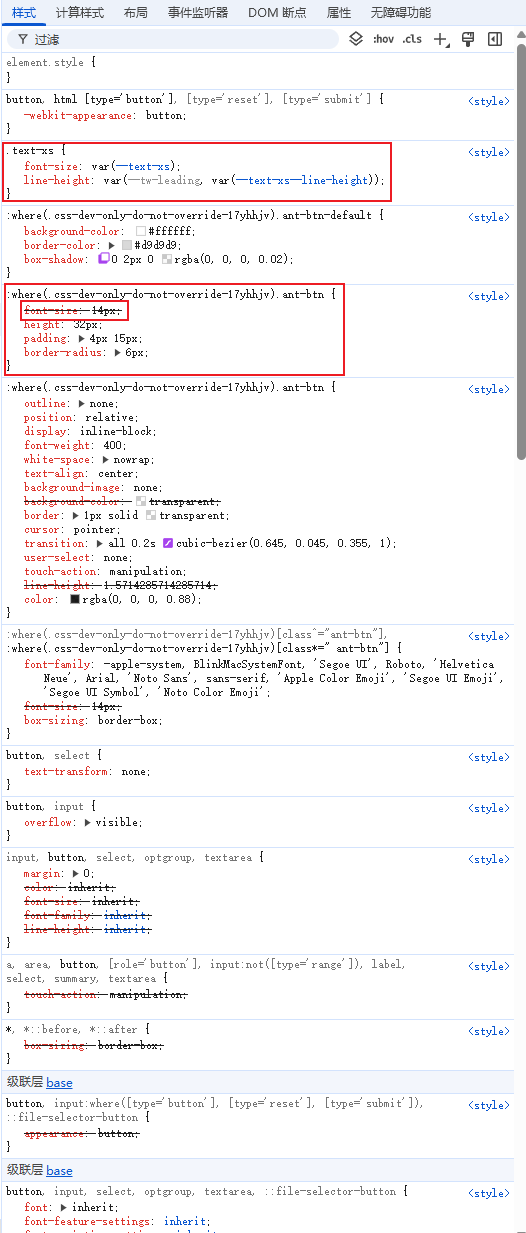Viewport: 526px width, 1233px height.
Task: Click the font-weight: 400 declaration
Action: pos(75,445)
